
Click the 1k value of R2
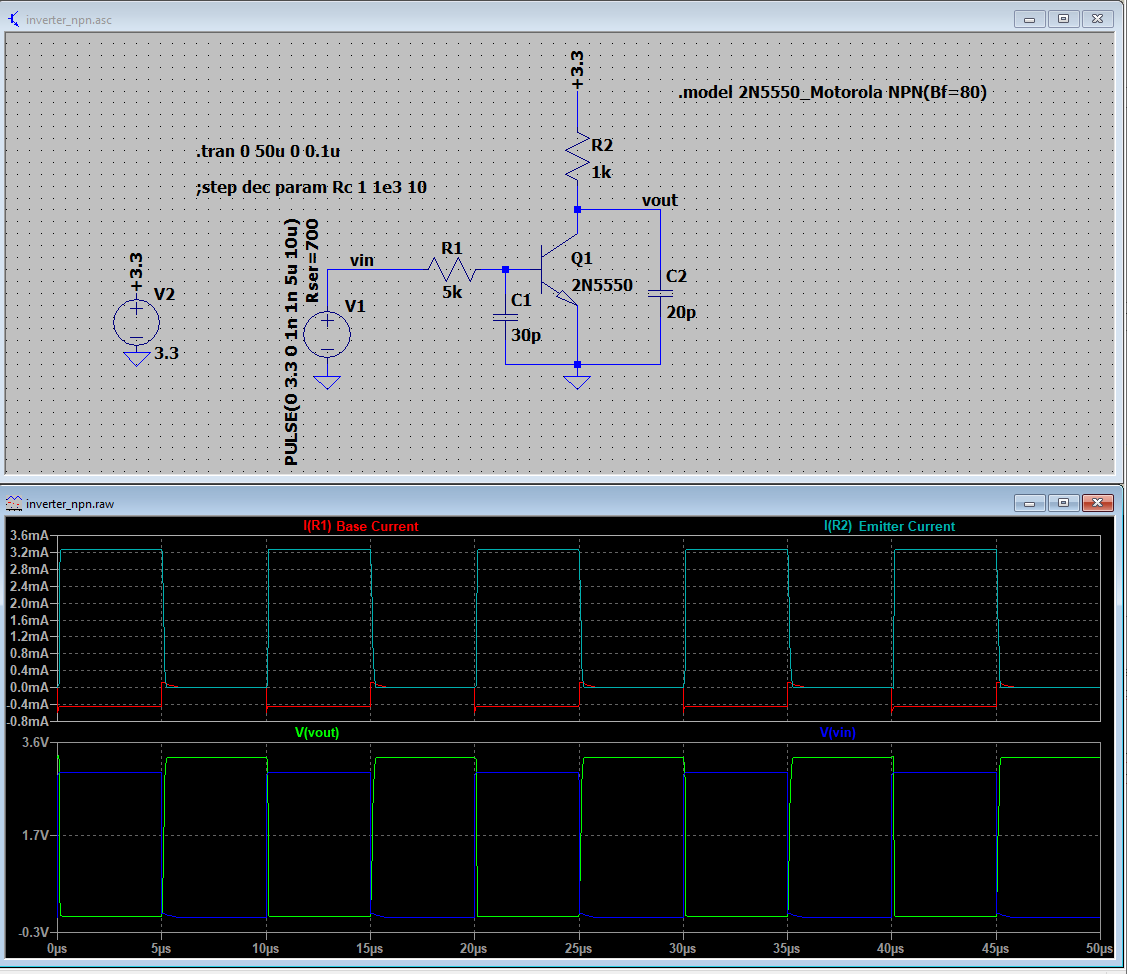coord(601,173)
